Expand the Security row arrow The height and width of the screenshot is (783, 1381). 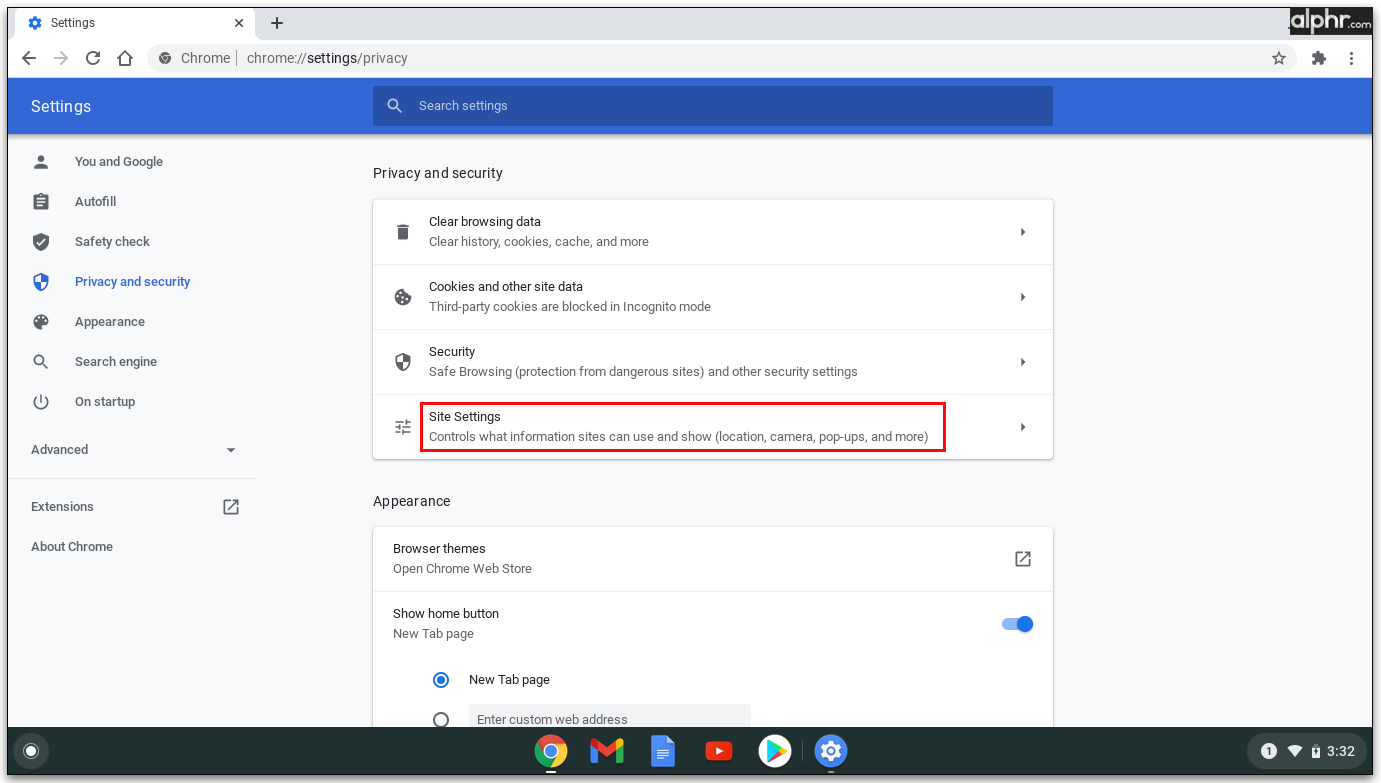pyautogui.click(x=1023, y=362)
